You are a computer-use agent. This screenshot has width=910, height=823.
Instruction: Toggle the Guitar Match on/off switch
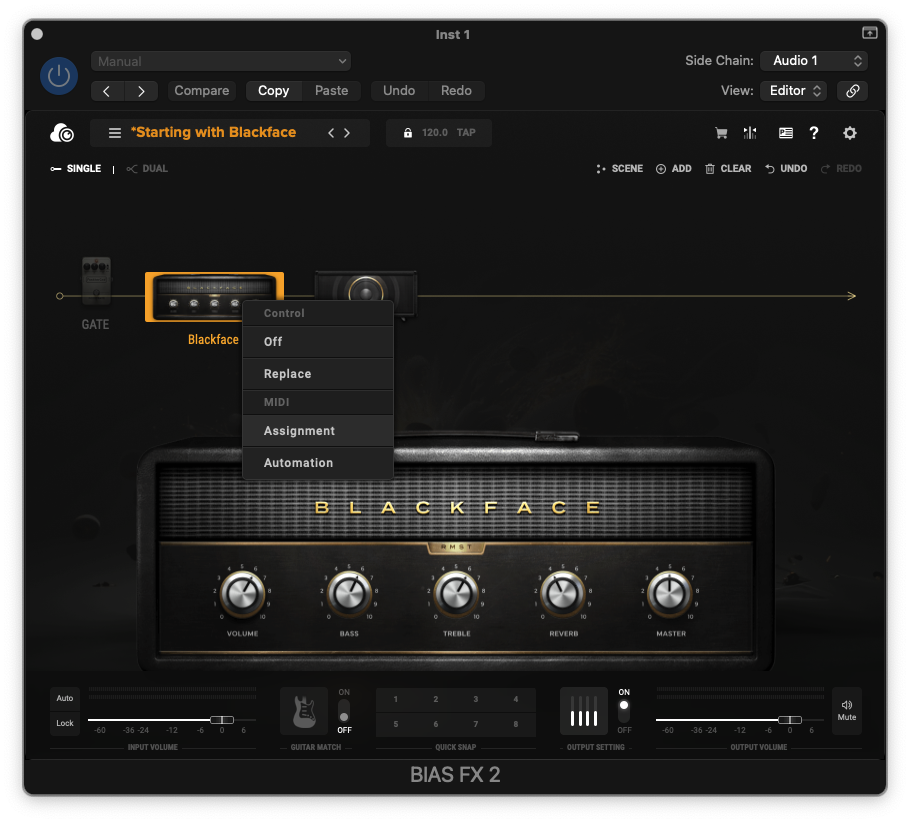pyautogui.click(x=344, y=711)
